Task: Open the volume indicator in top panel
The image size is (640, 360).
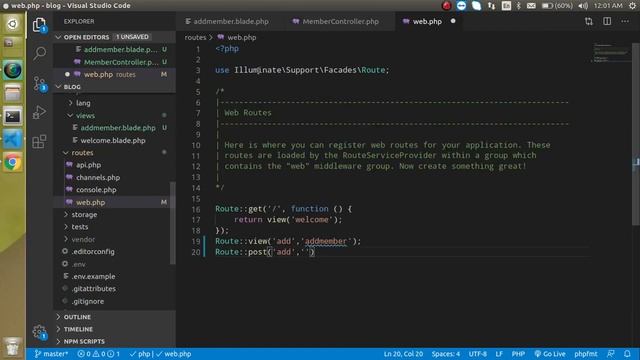Action: tap(583, 6)
